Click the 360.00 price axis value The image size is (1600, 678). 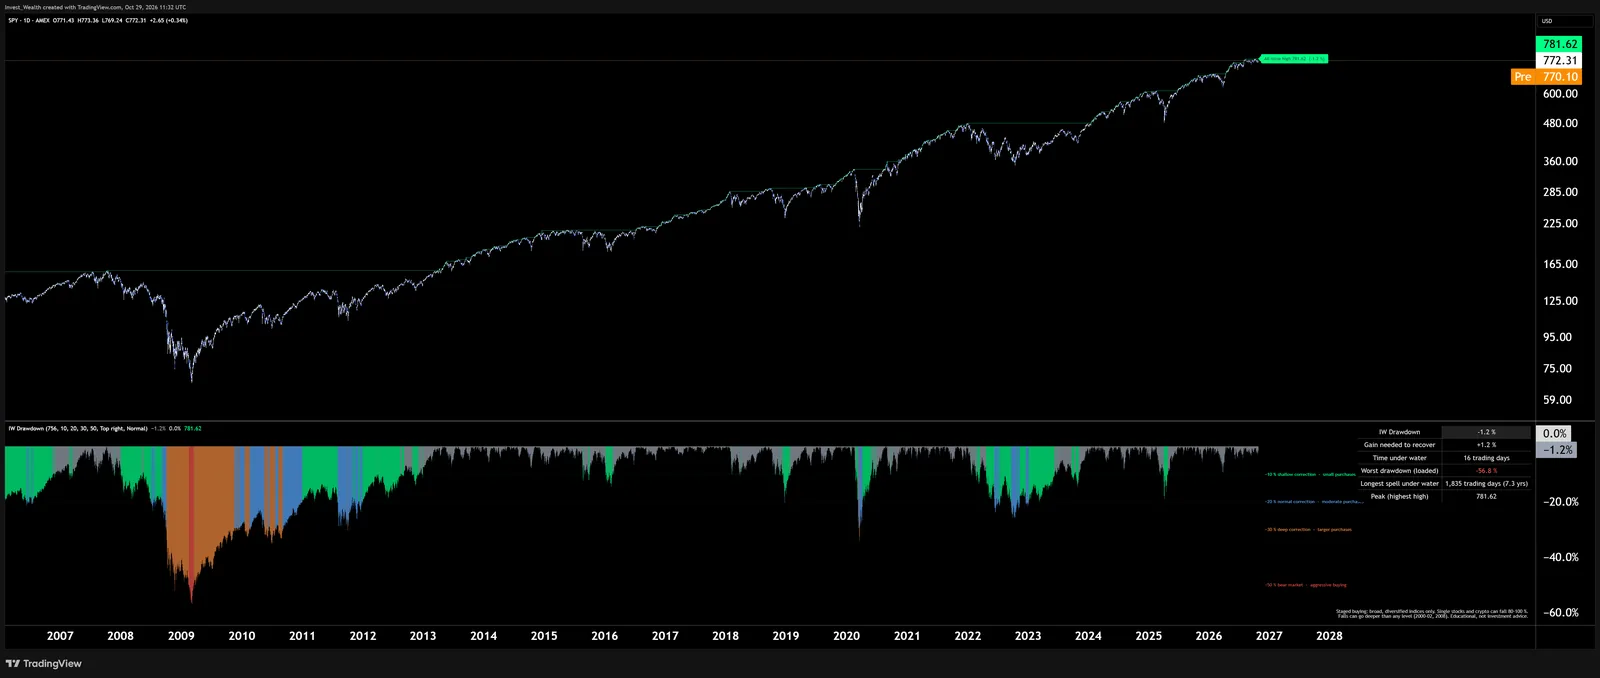1560,161
